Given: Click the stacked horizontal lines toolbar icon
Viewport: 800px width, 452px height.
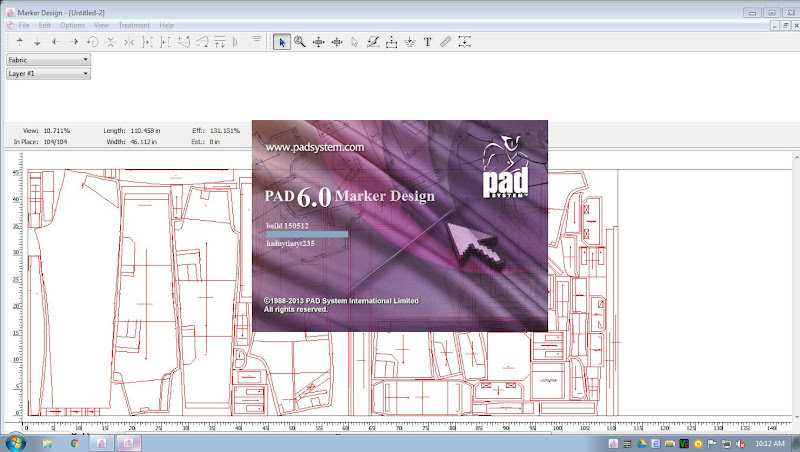Looking at the screenshot, I should click(x=257, y=39).
